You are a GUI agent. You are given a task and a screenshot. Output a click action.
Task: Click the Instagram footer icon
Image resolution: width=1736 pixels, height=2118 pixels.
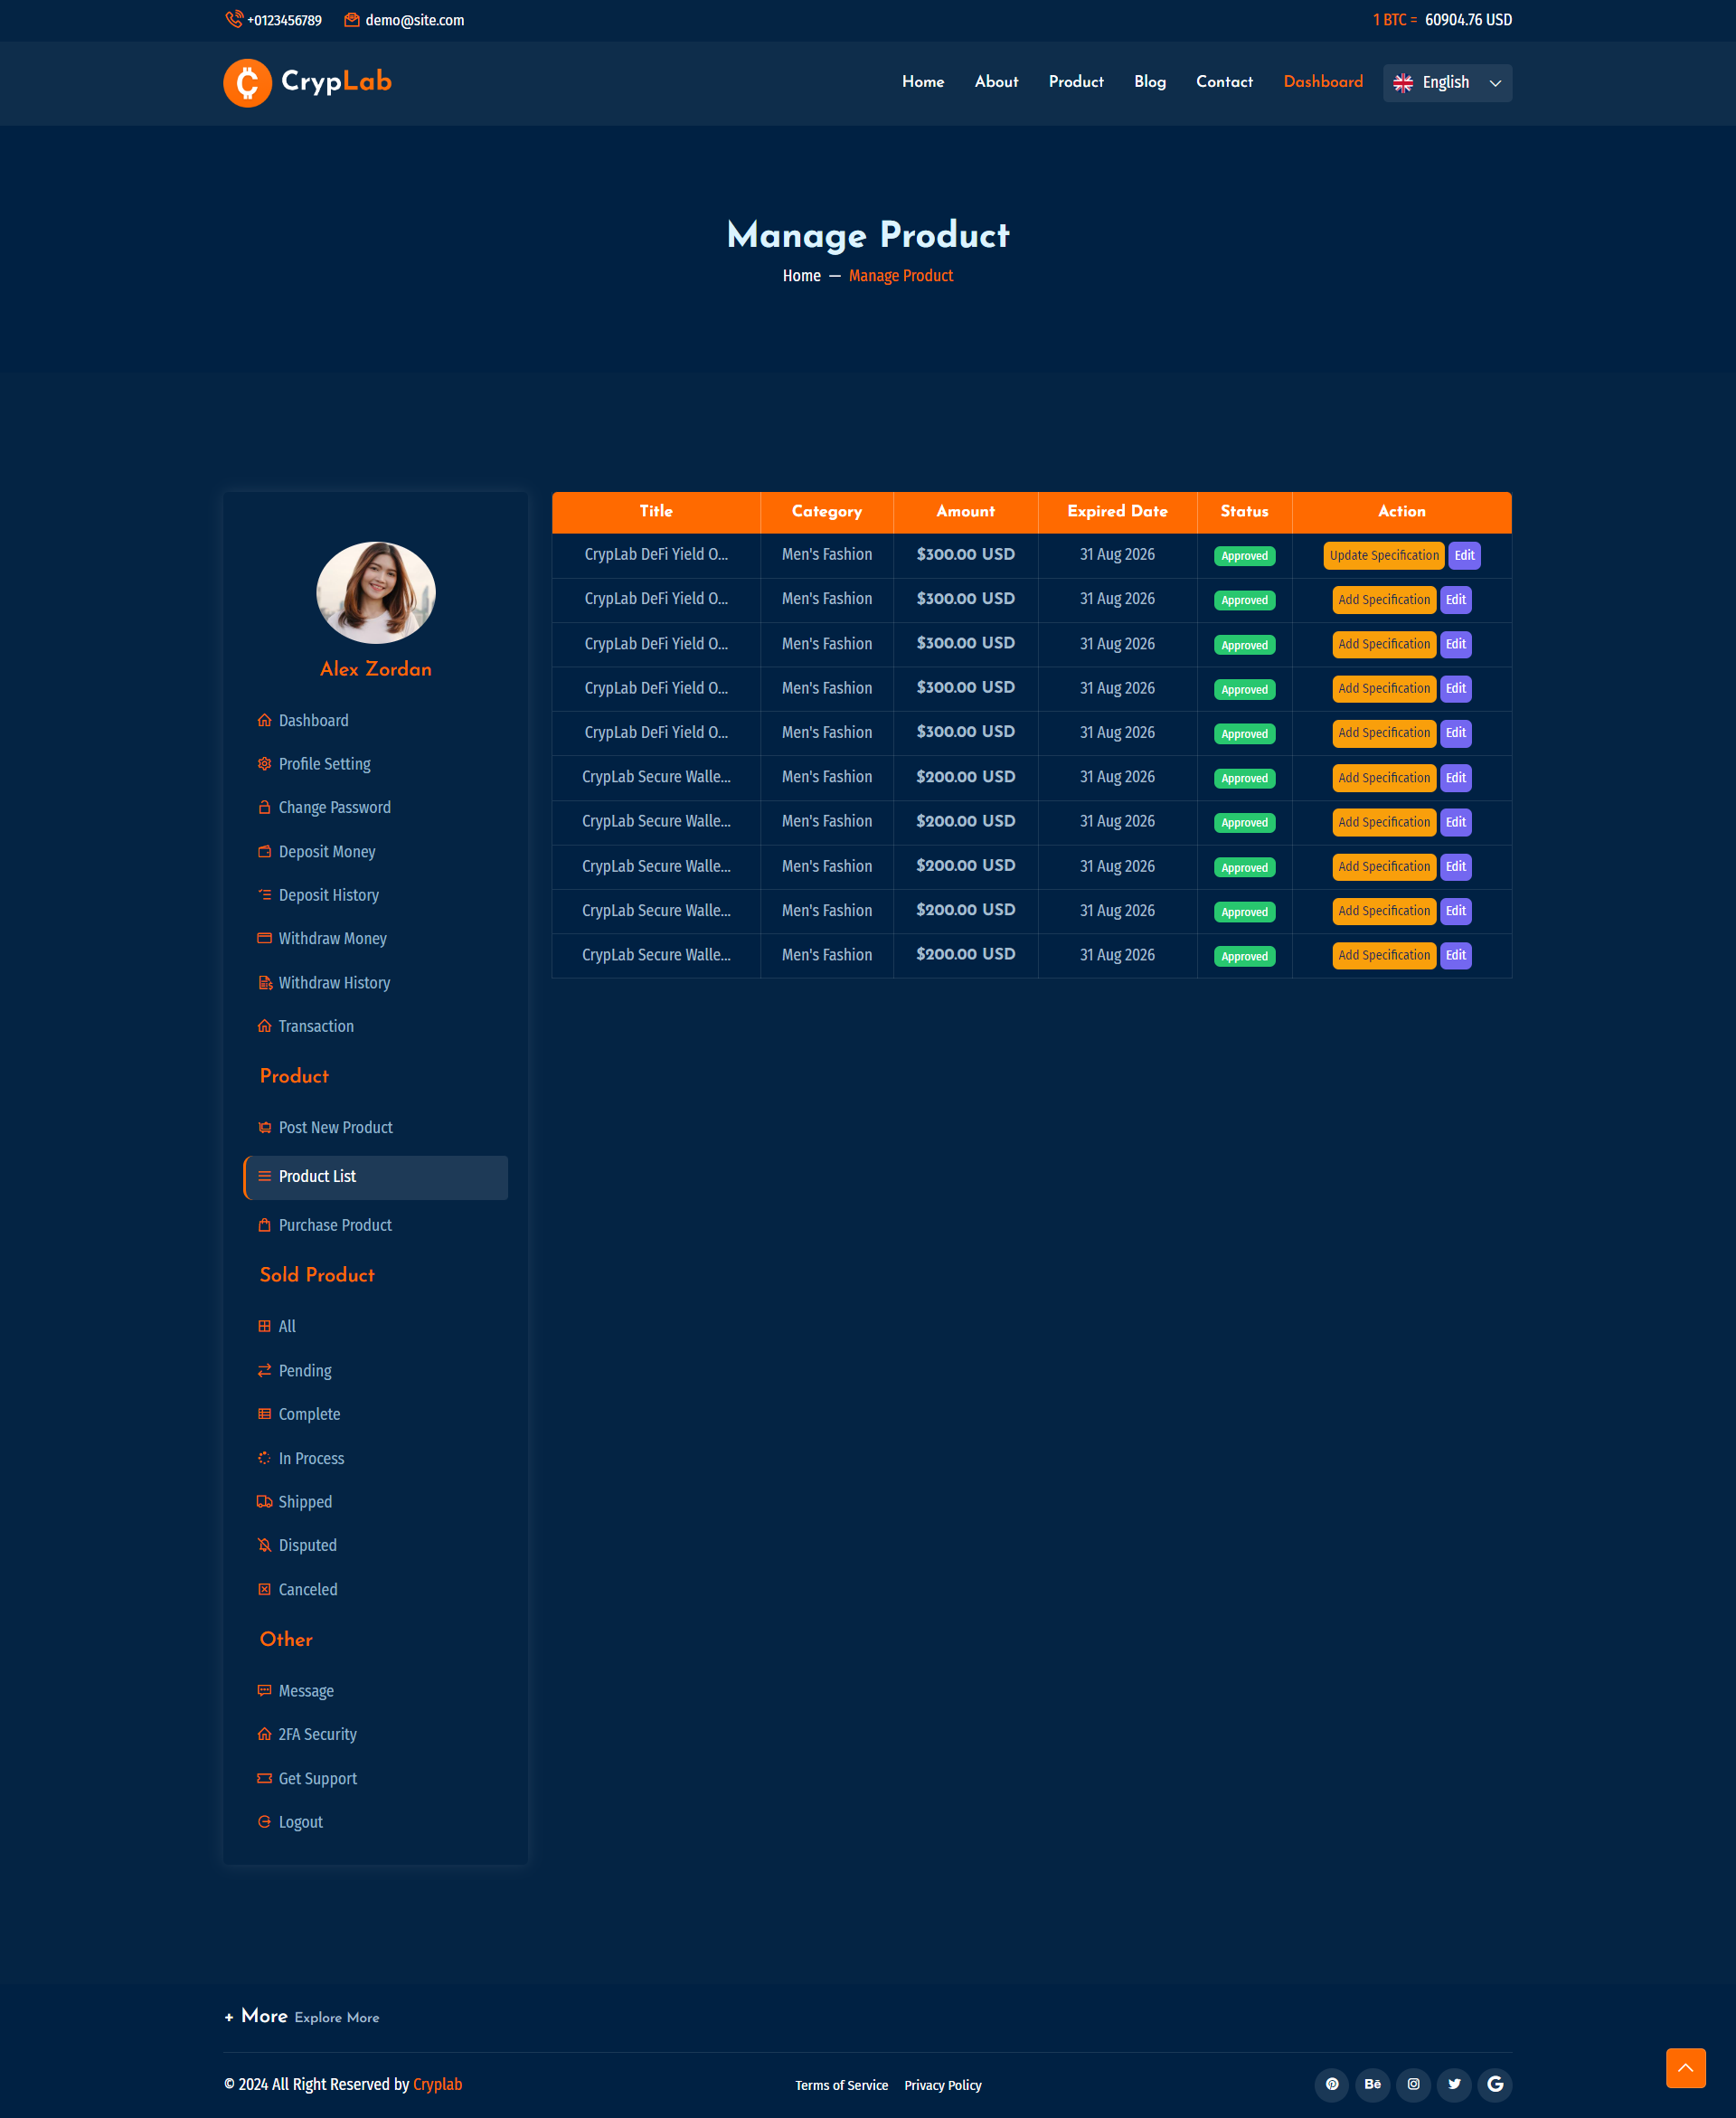coord(1413,2084)
